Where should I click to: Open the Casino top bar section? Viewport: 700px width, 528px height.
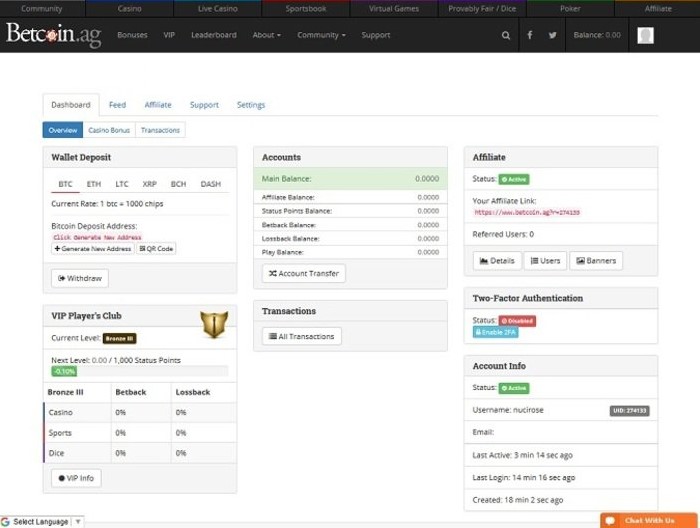tap(129, 8)
